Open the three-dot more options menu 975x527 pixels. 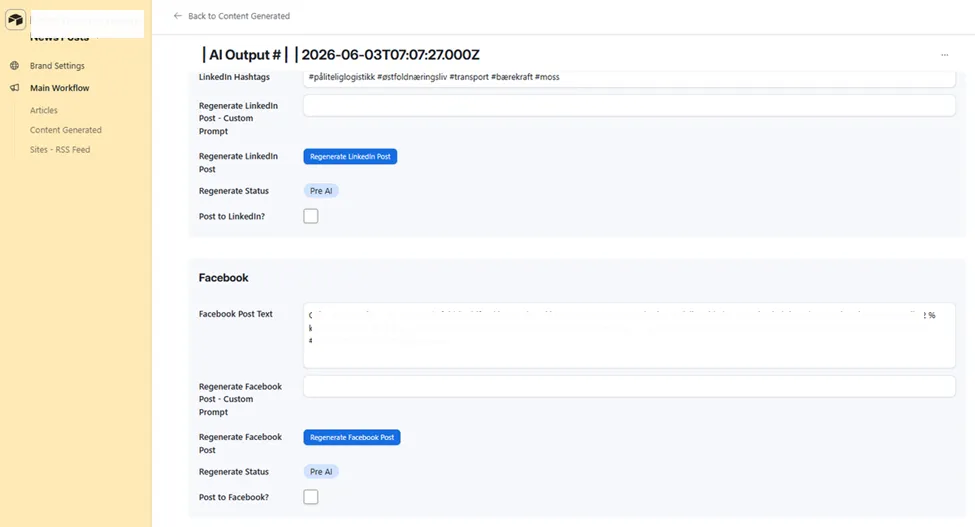coord(945,55)
